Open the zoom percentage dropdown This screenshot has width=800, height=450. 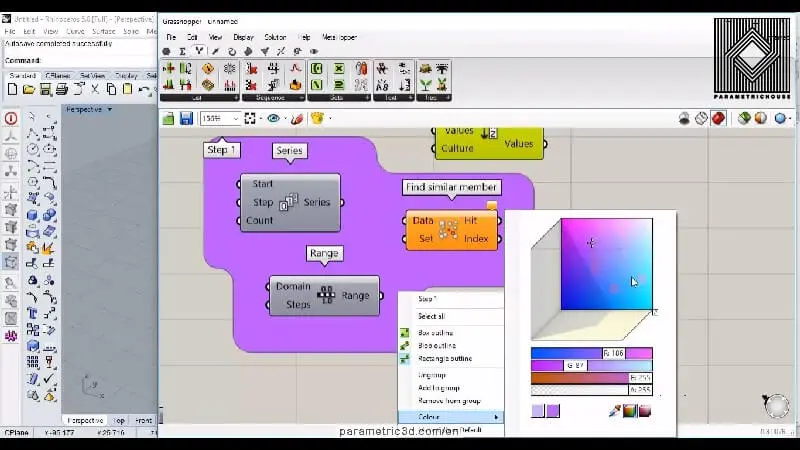[x=236, y=118]
